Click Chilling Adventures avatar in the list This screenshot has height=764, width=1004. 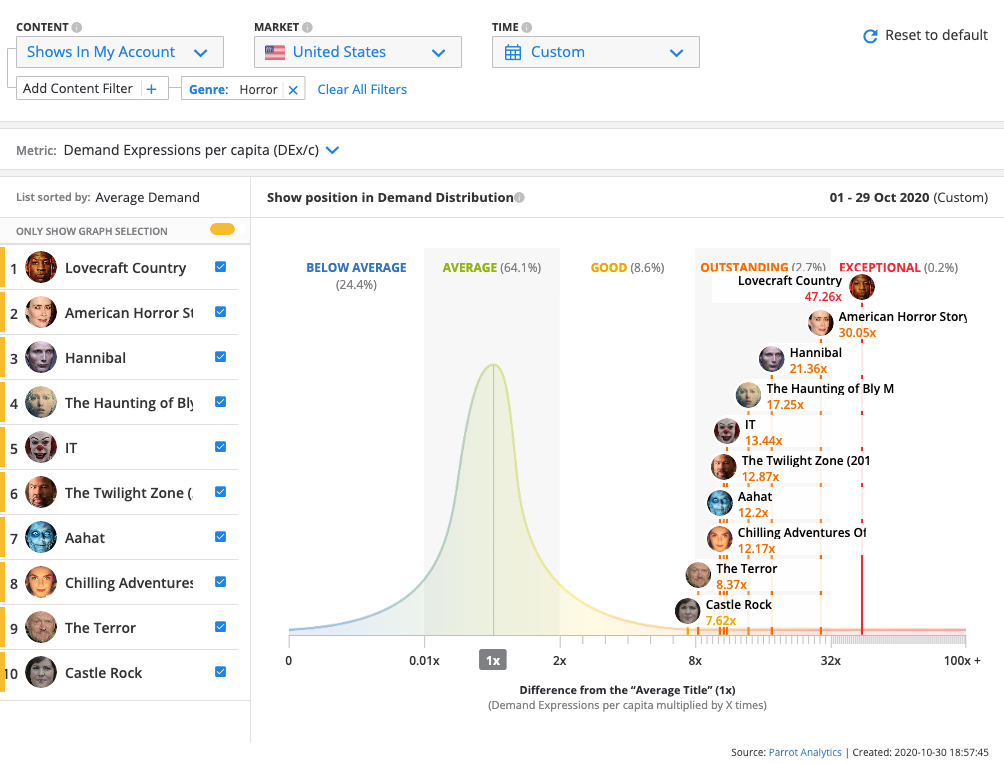[x=41, y=581]
